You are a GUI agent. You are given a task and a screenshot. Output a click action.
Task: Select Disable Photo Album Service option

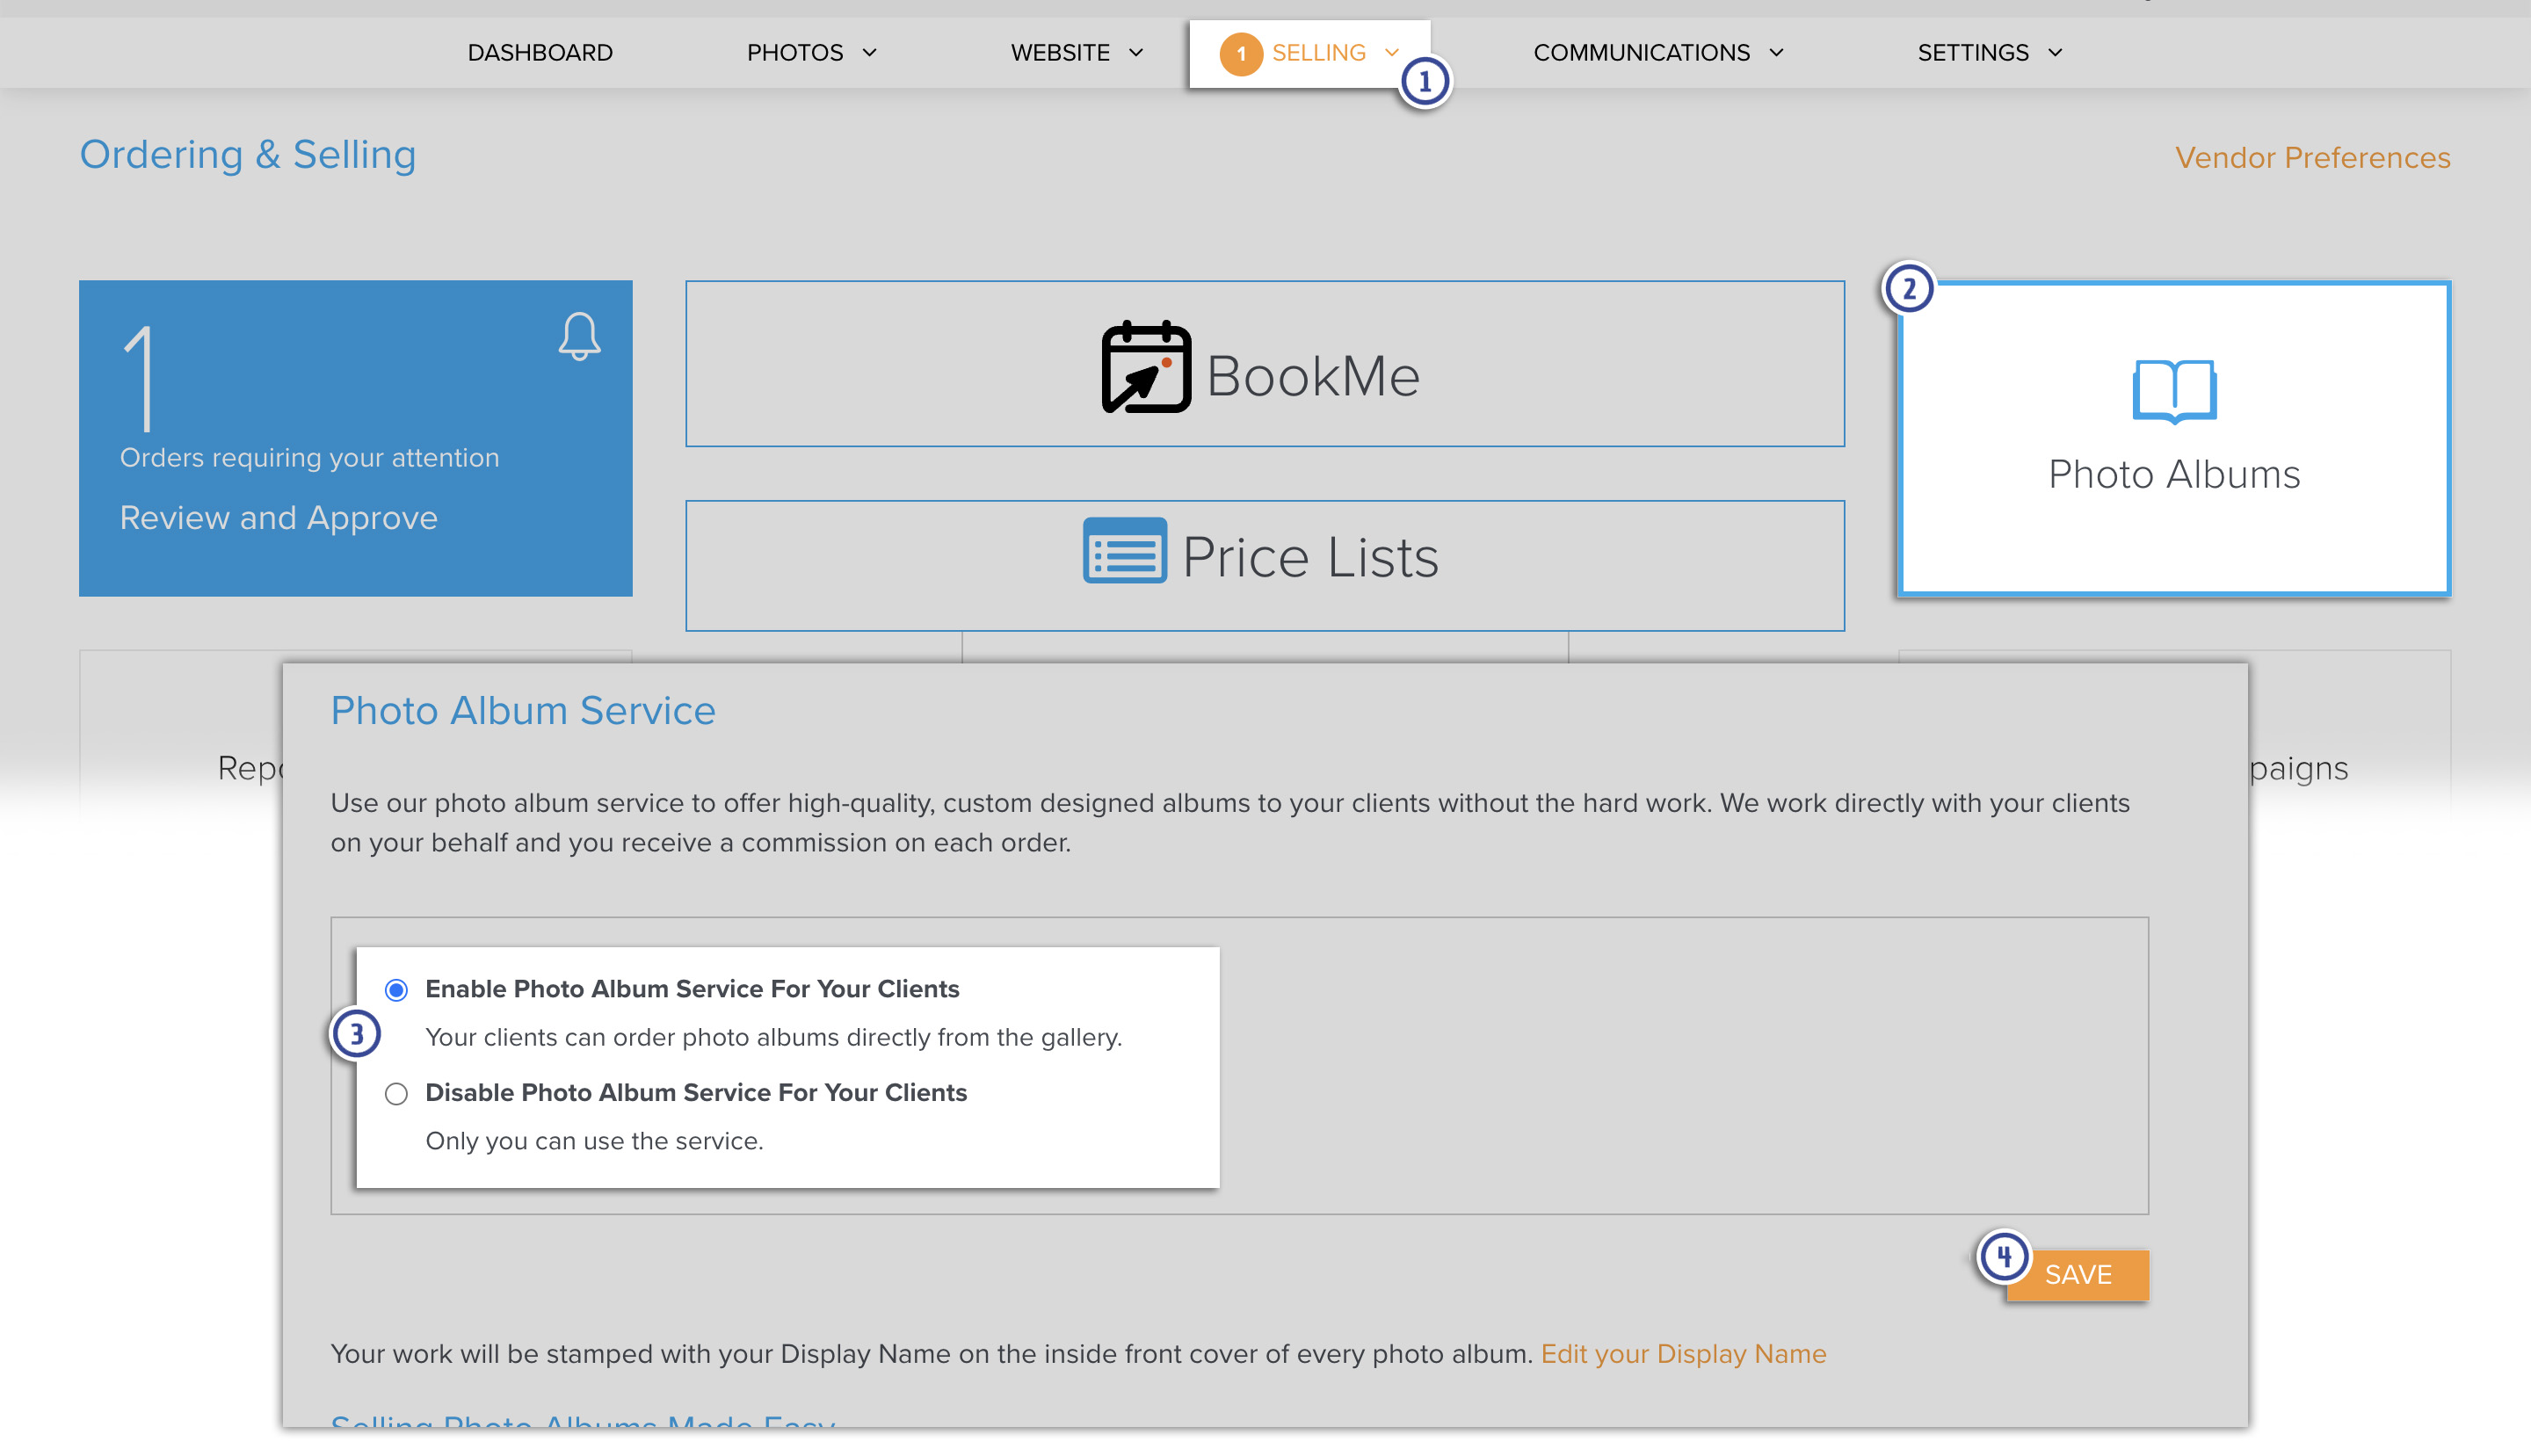click(x=396, y=1093)
